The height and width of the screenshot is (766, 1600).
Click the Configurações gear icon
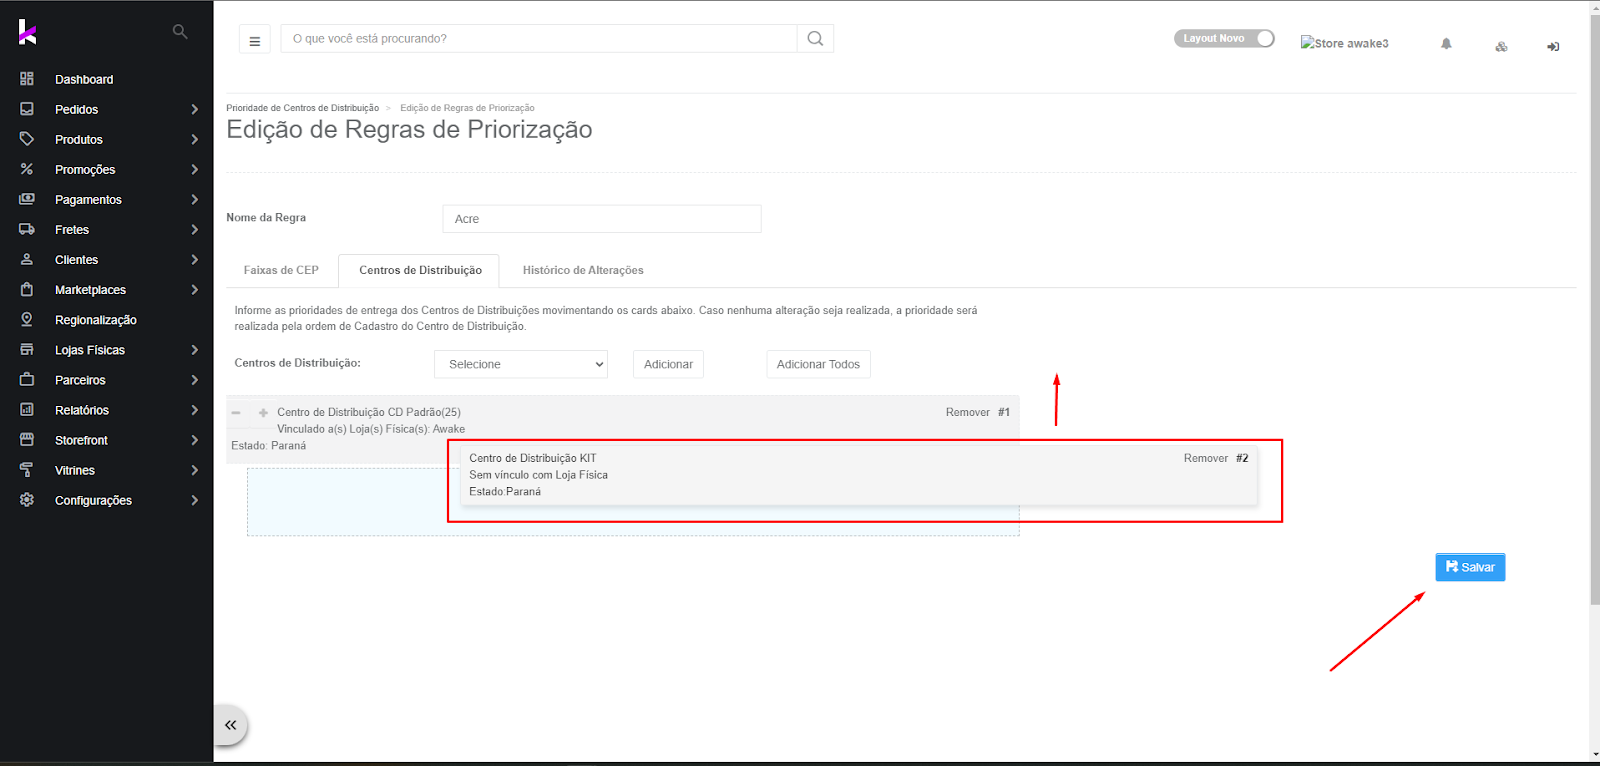(27, 499)
